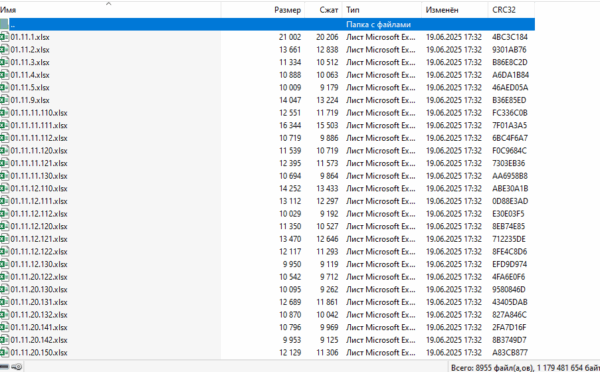
Task: Sort files by the CRC32 column header
Action: click(x=512, y=10)
